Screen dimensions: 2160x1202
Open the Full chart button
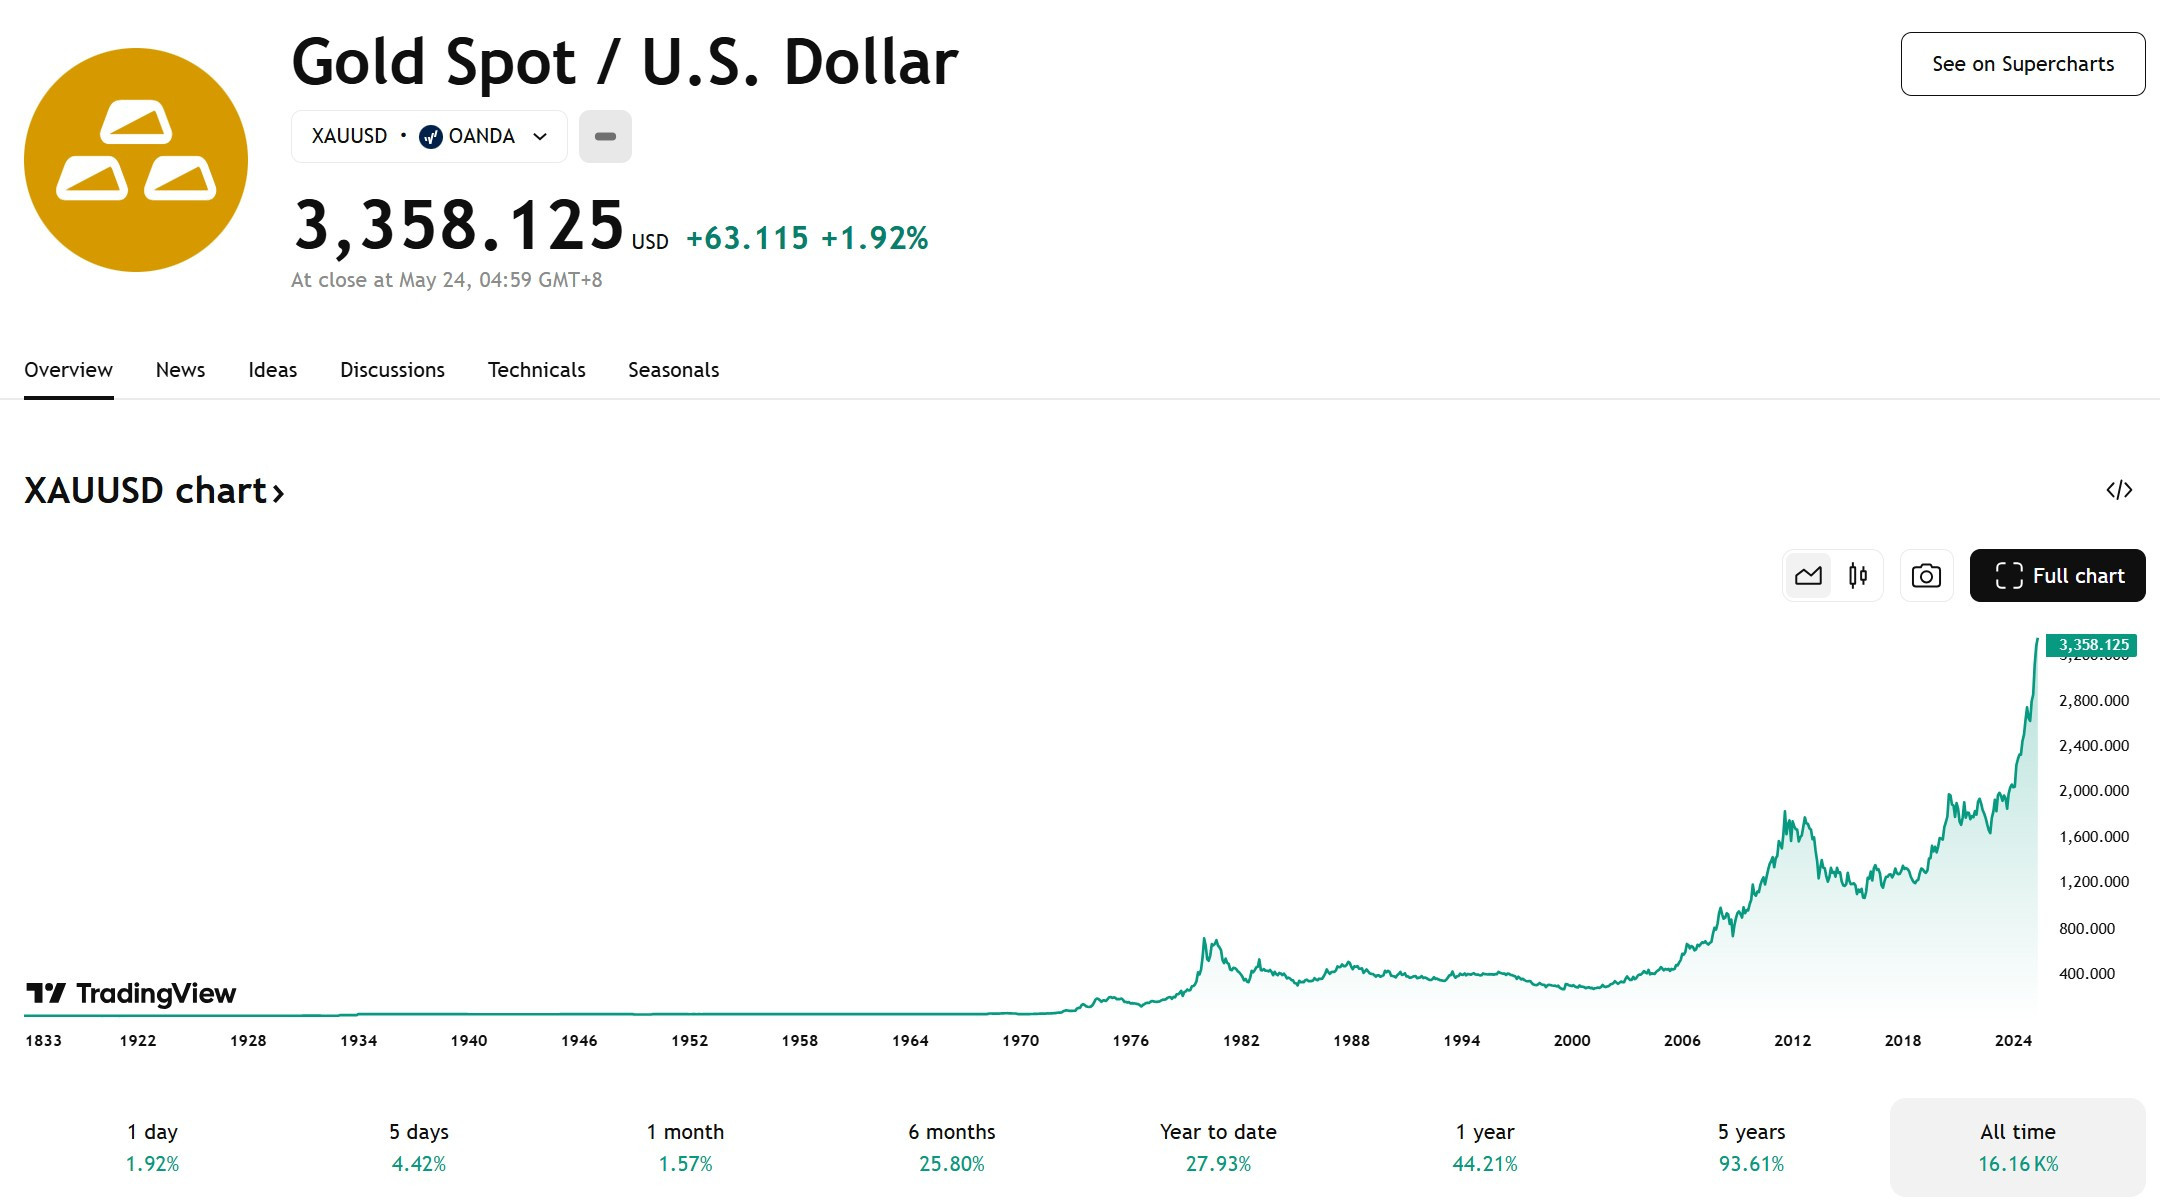click(2058, 576)
